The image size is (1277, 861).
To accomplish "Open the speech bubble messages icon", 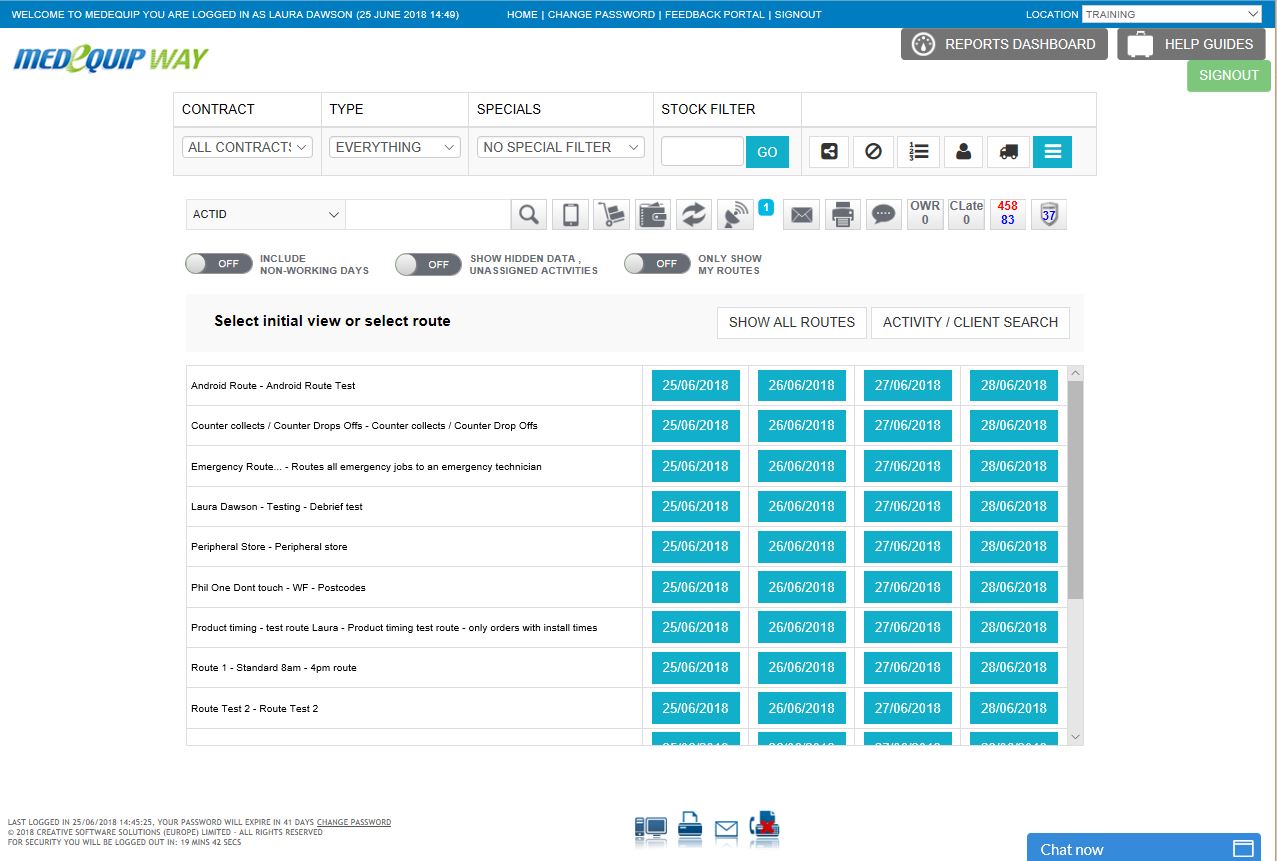I will pos(883,214).
